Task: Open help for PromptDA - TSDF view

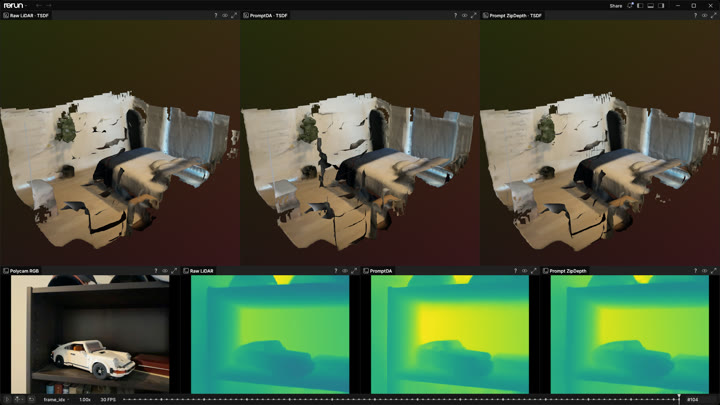Action: click(x=456, y=16)
